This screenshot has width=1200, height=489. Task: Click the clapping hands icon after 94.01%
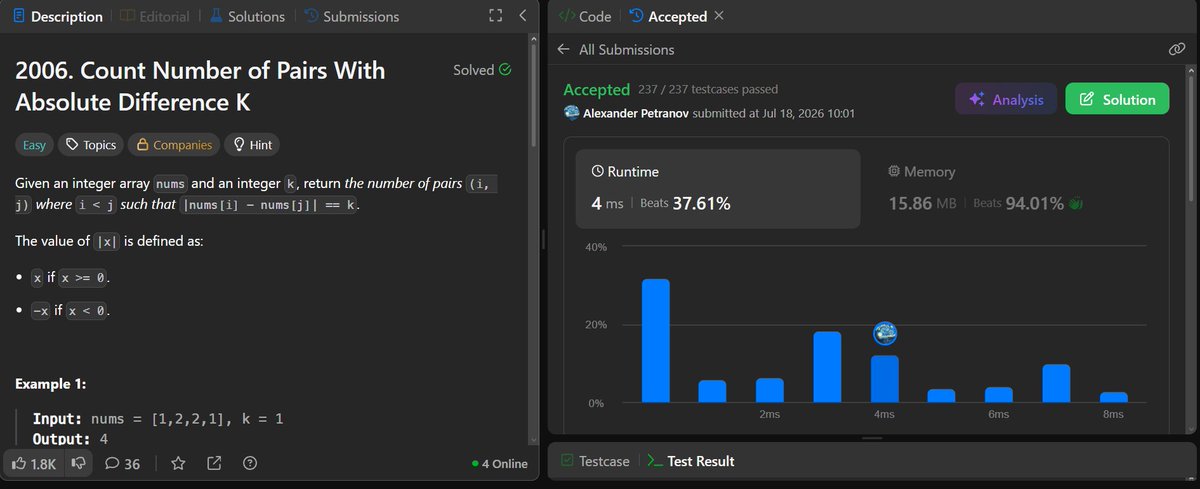coord(1075,203)
